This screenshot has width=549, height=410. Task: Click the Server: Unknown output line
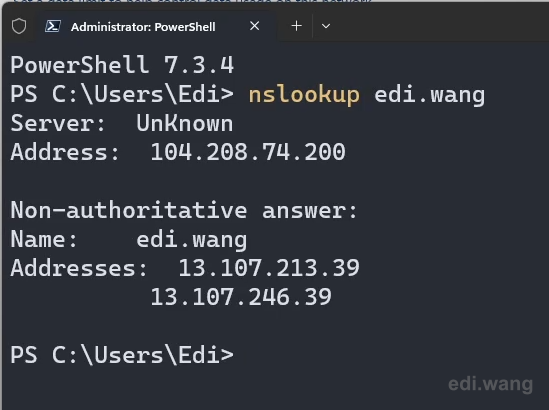(121, 124)
